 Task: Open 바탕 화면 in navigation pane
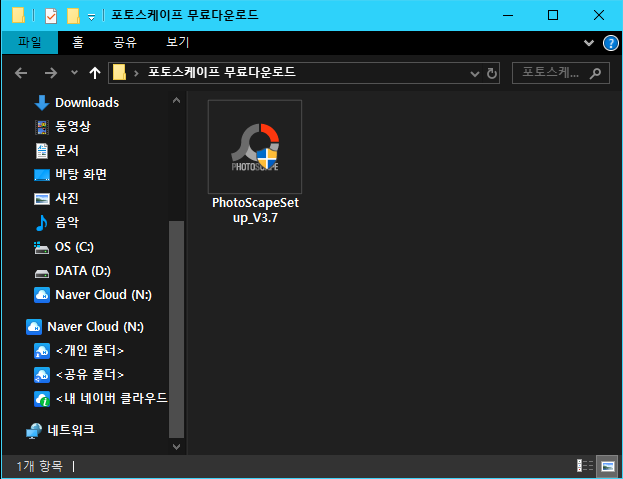pos(81,174)
